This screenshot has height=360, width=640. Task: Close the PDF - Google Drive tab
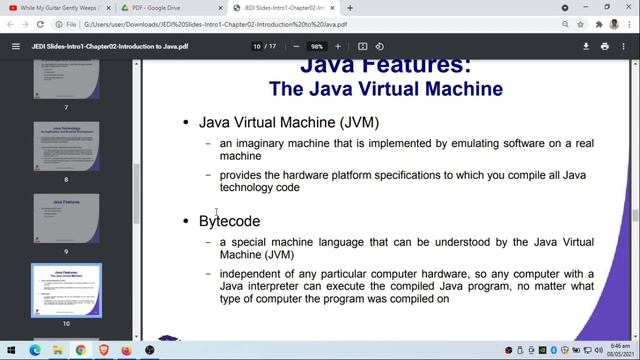[220, 8]
